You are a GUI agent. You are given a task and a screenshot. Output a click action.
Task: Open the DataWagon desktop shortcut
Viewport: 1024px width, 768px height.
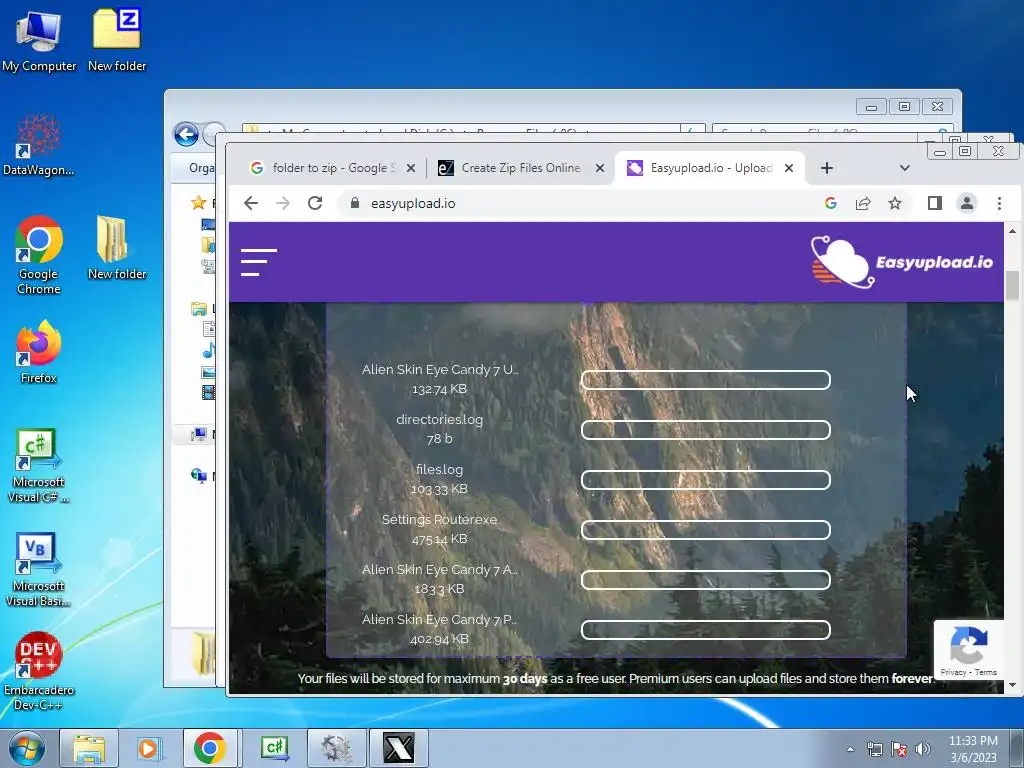(39, 145)
